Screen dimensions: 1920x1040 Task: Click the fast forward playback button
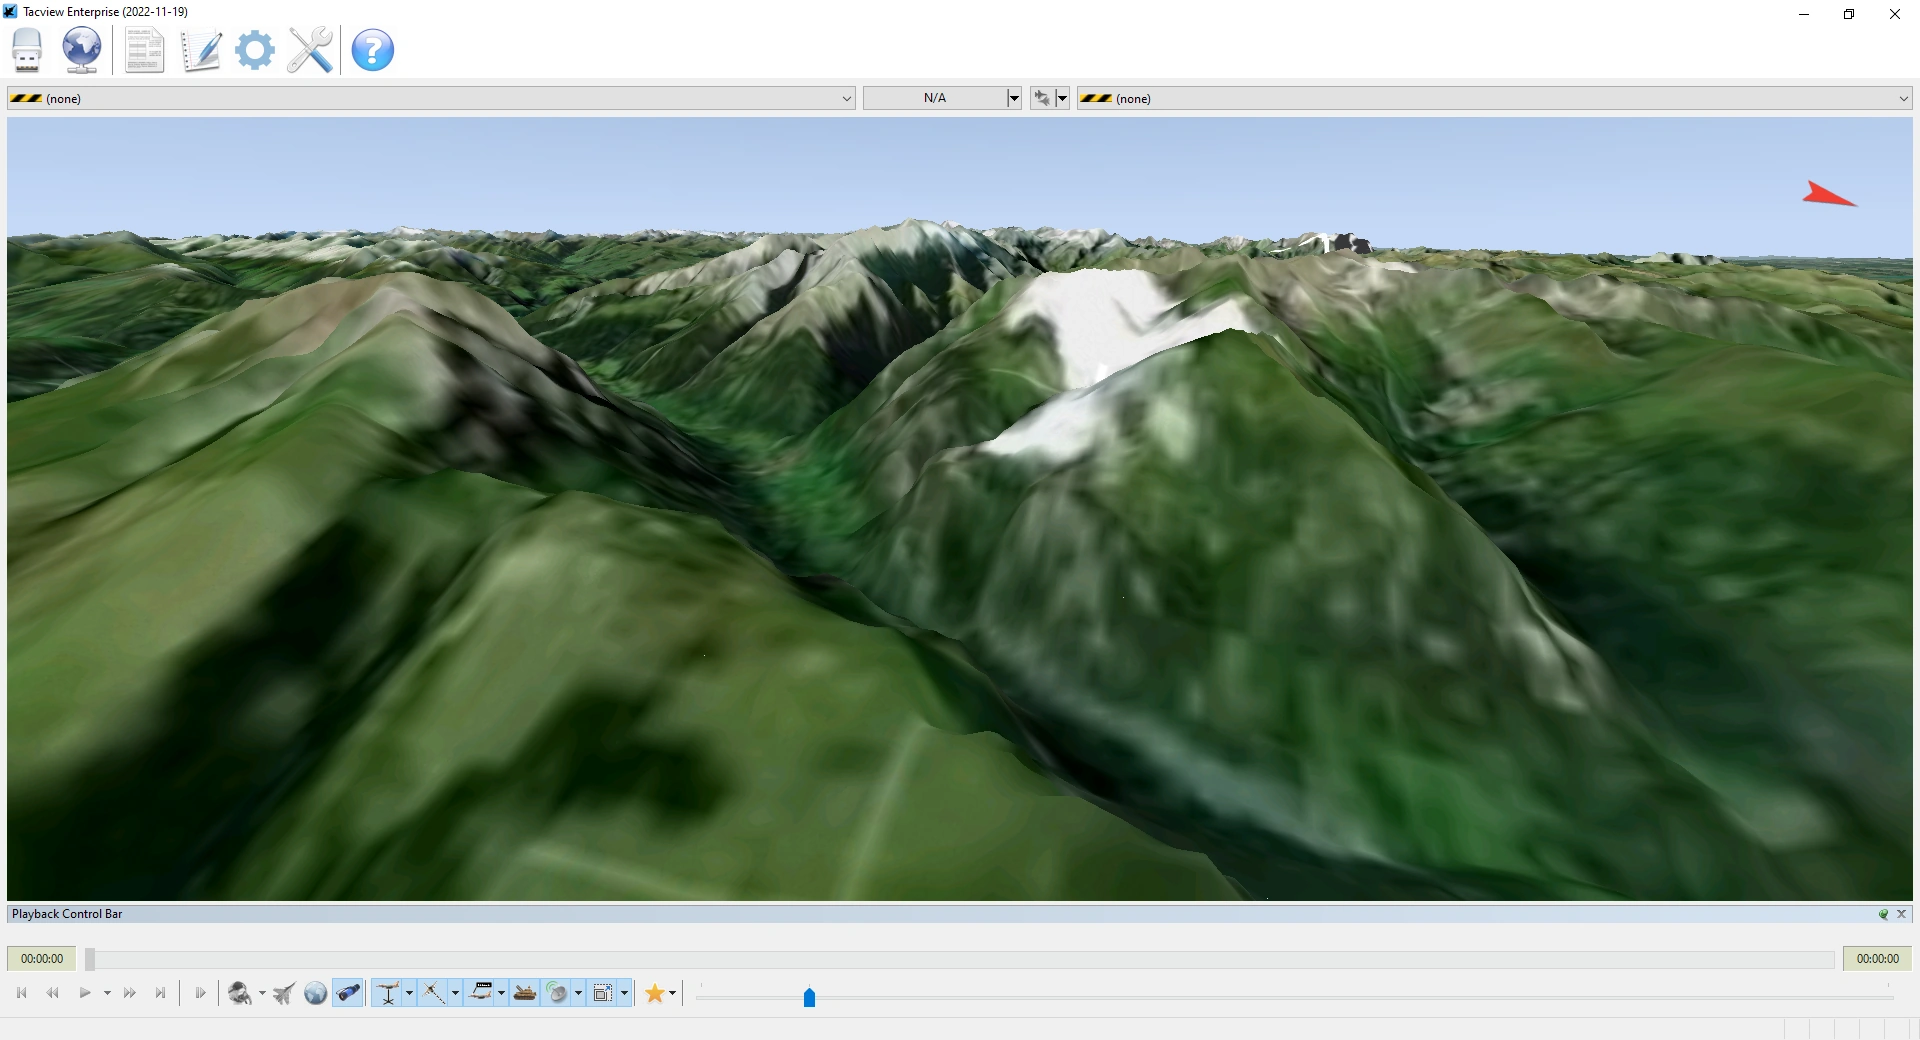130,993
